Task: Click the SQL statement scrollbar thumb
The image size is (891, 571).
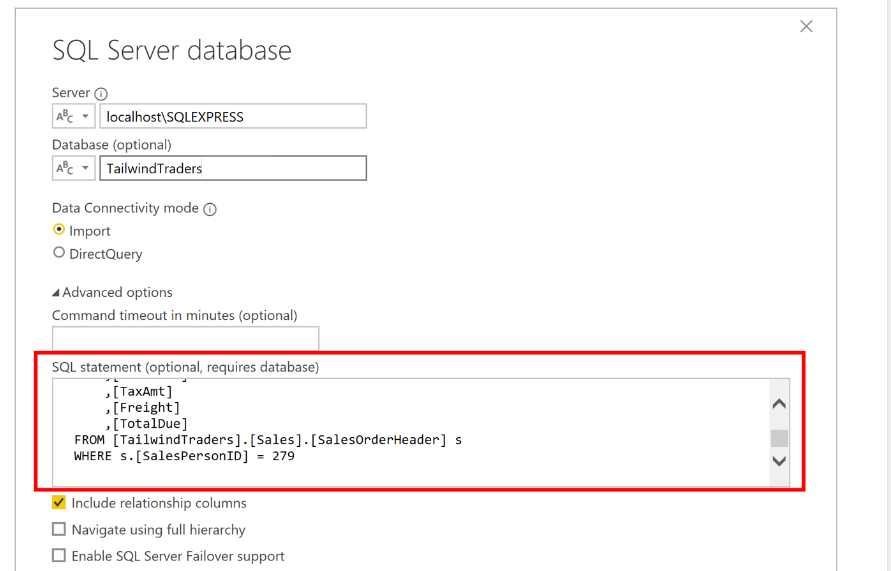Action: click(779, 438)
